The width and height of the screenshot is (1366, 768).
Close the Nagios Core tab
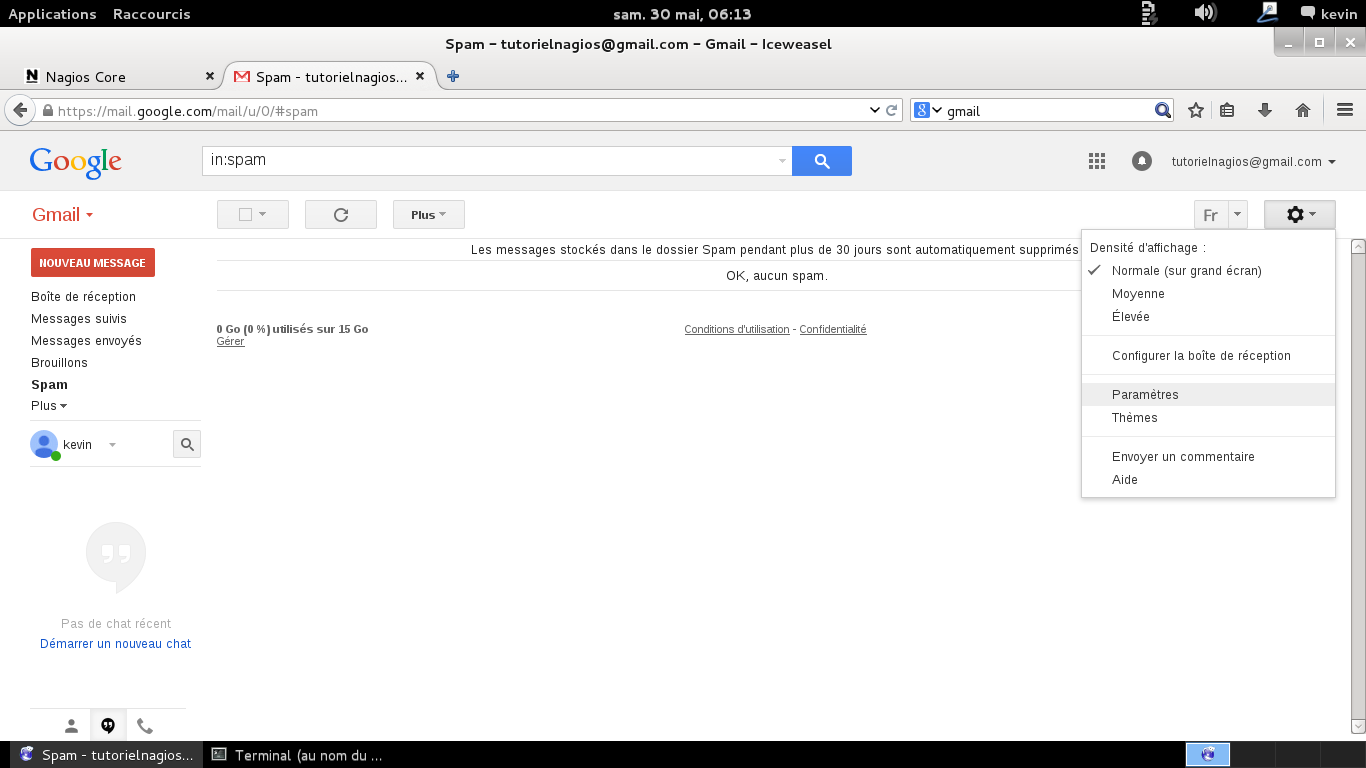click(209, 76)
